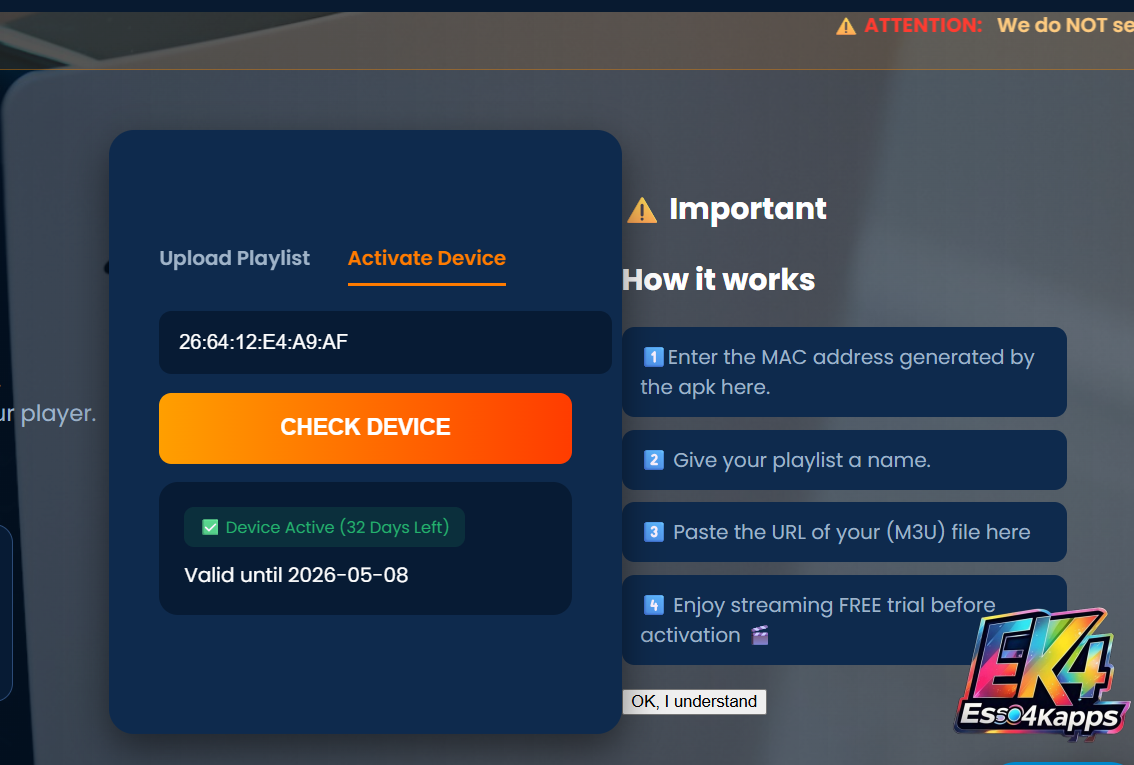Click the clapperboard emoji after activation

760,635
